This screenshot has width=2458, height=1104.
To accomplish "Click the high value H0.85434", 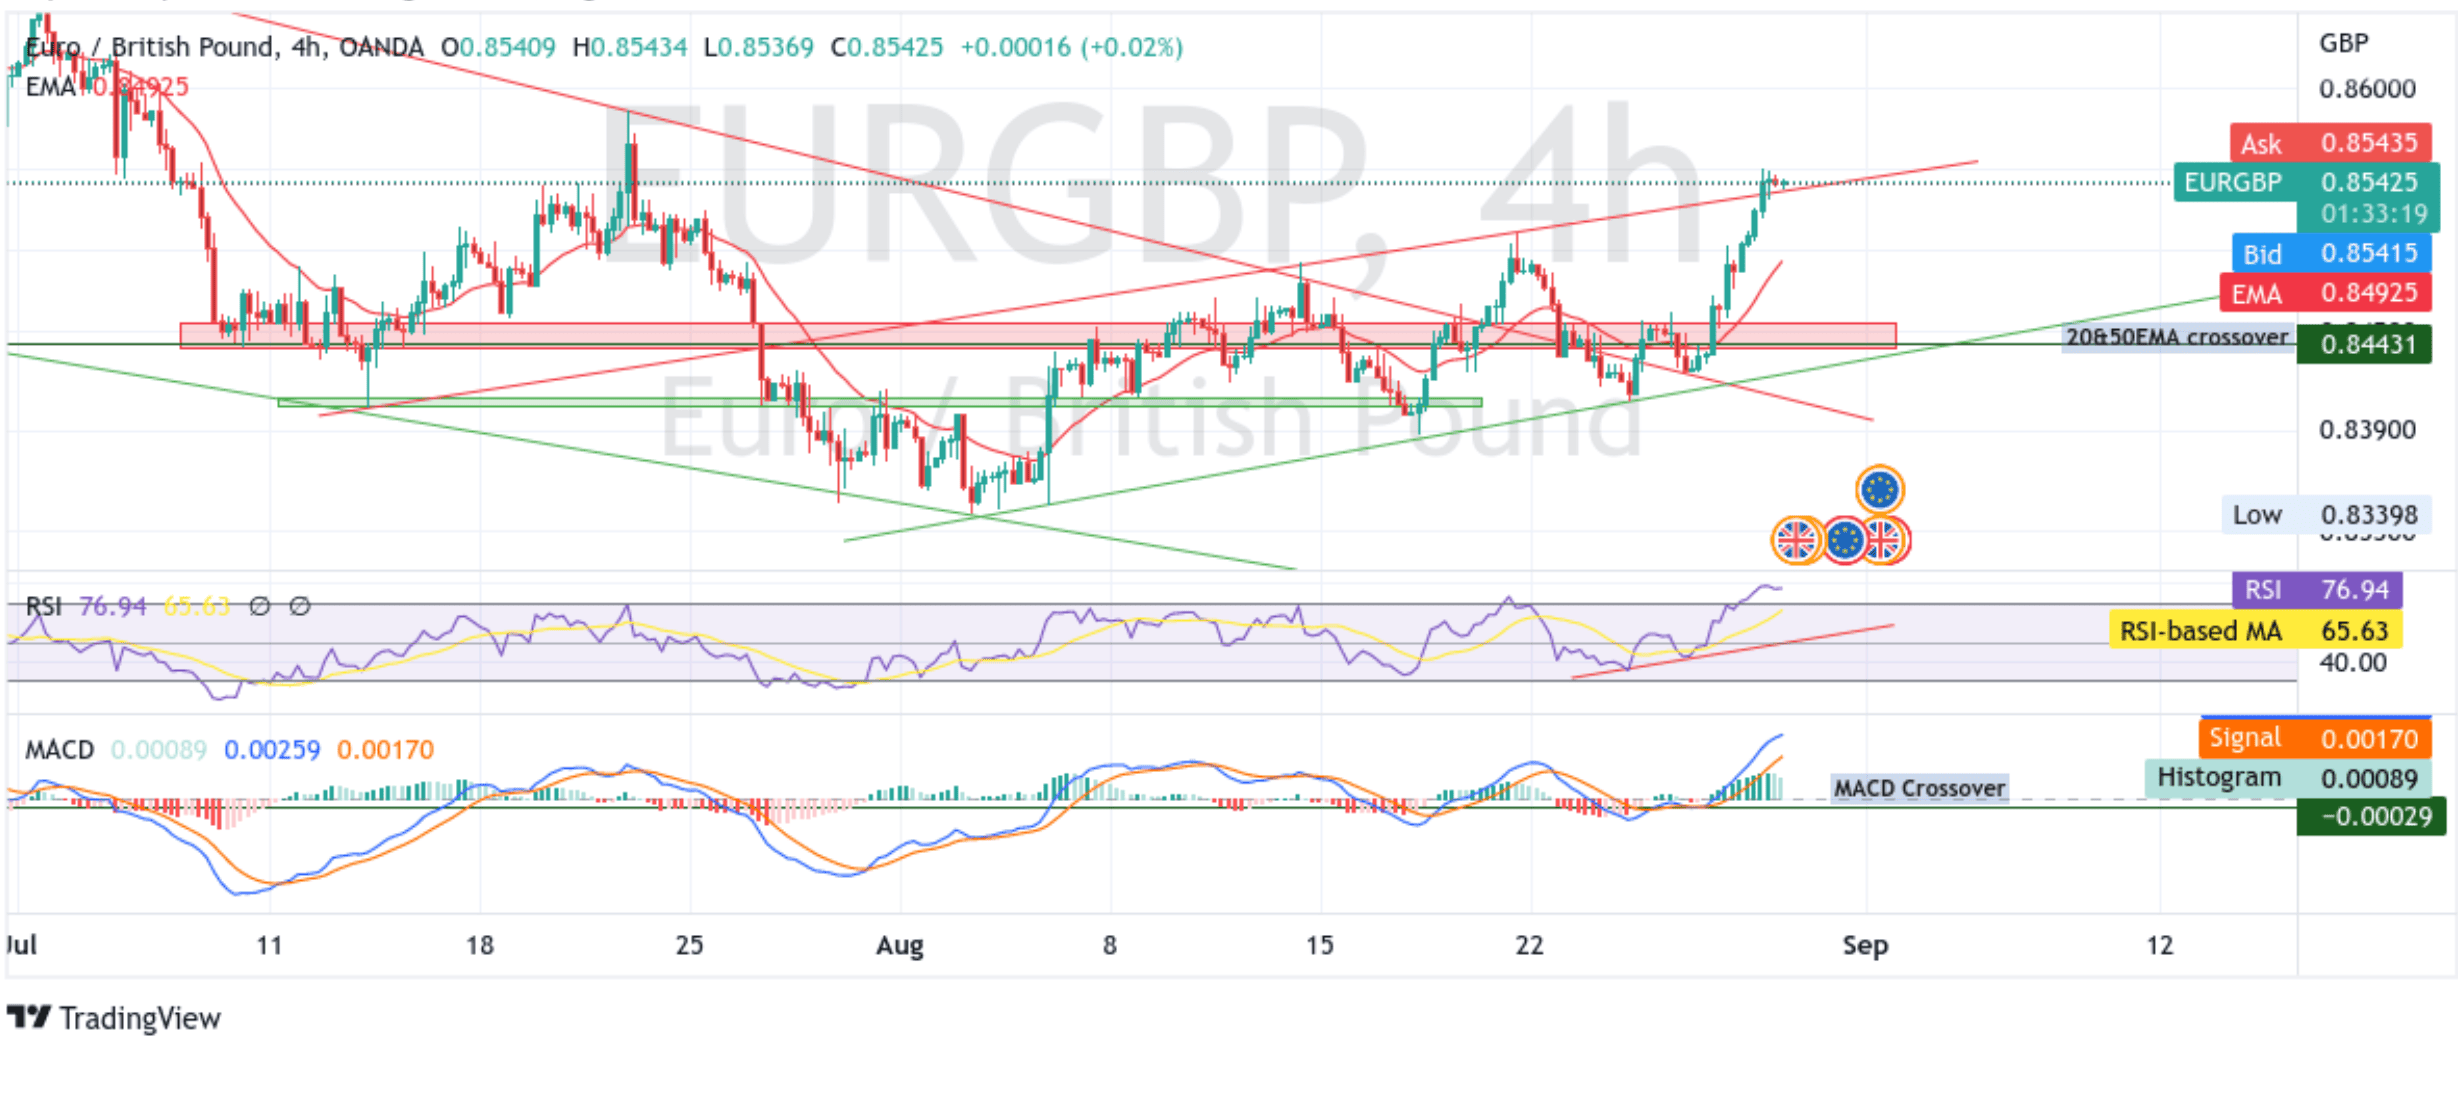I will point(630,47).
